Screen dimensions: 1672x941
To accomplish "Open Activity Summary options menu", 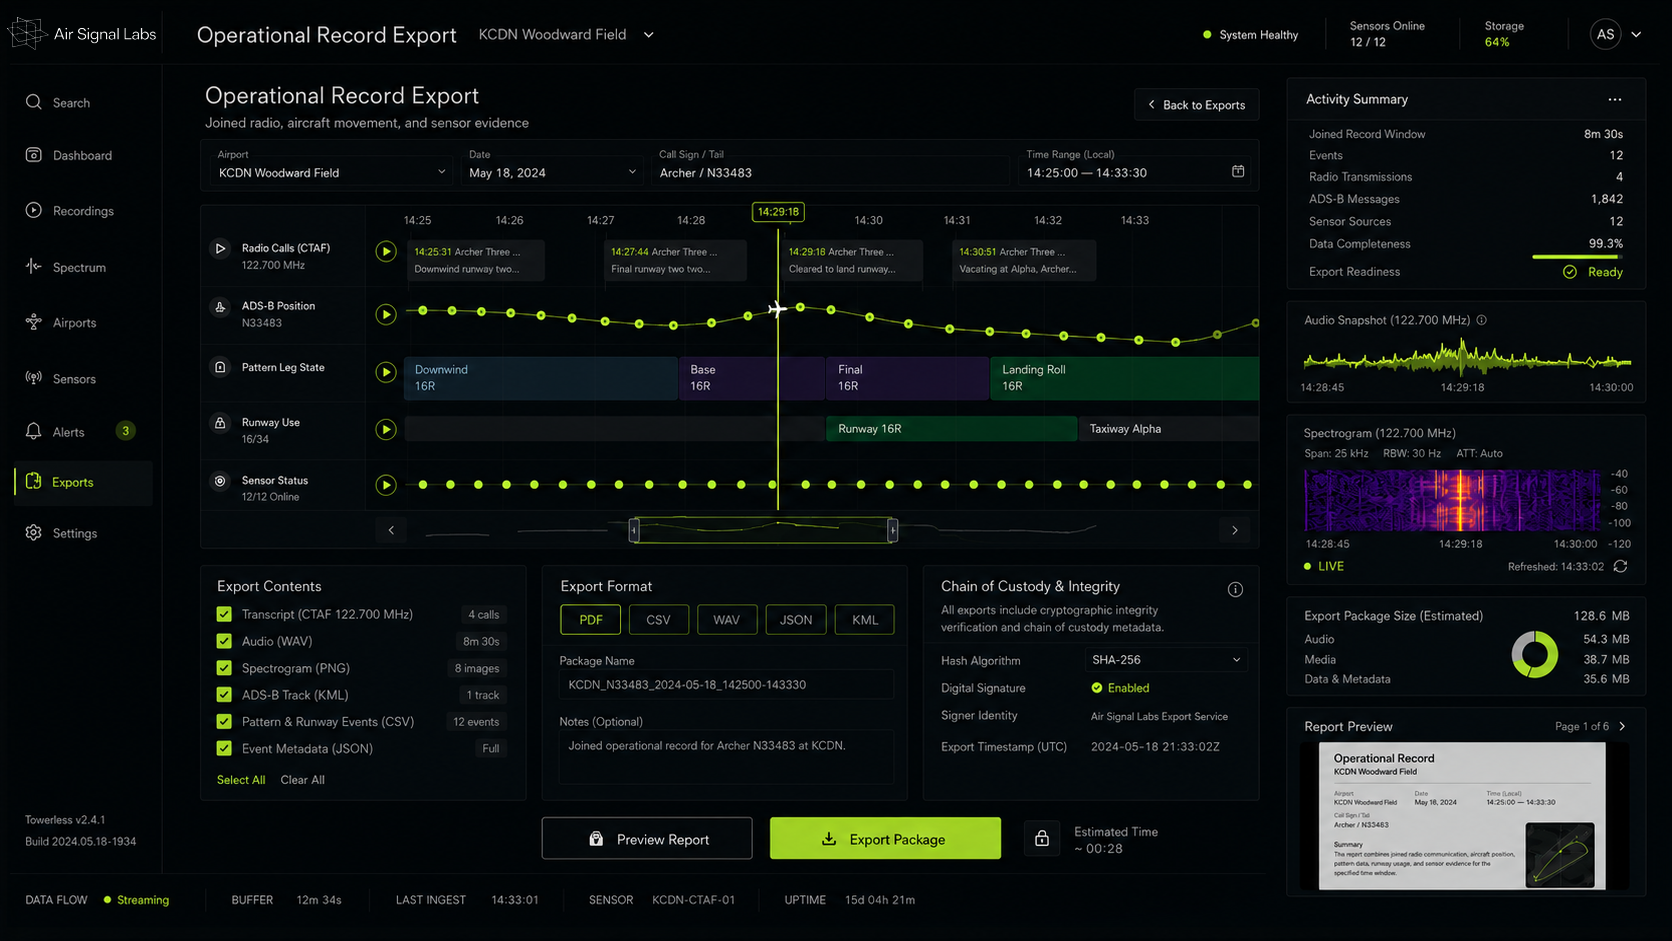I will [x=1615, y=99].
